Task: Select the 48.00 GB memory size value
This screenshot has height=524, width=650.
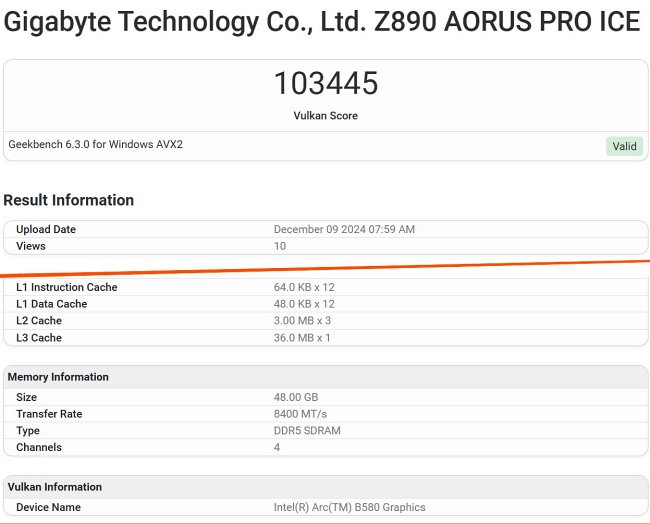Action: 296,397
